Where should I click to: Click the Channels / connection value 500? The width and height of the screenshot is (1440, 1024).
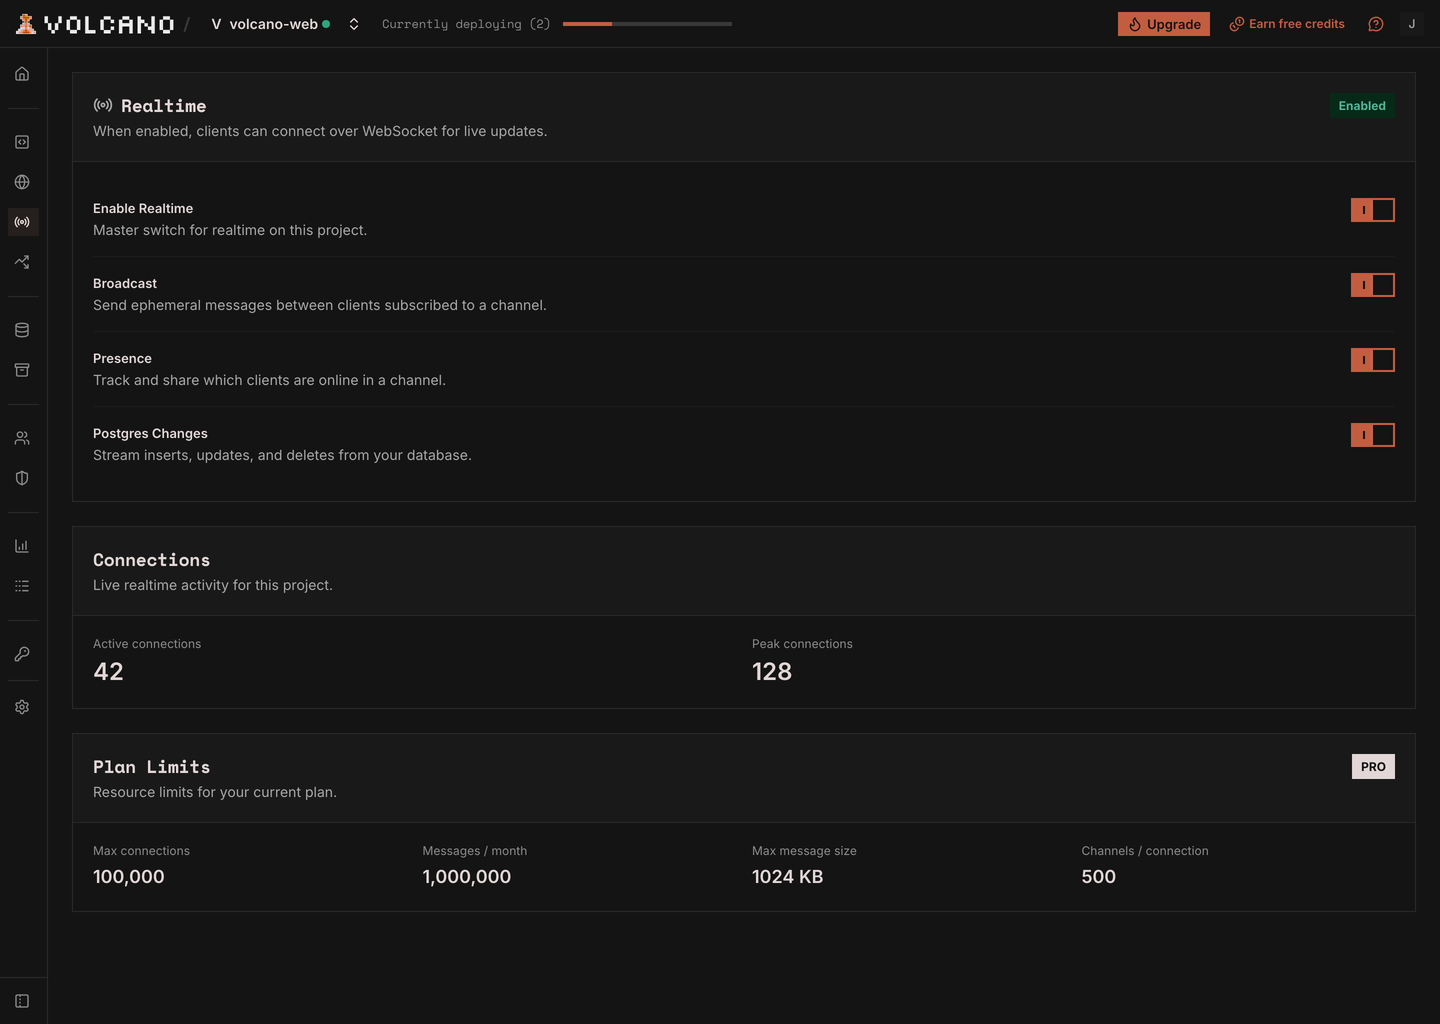pyautogui.click(x=1099, y=877)
